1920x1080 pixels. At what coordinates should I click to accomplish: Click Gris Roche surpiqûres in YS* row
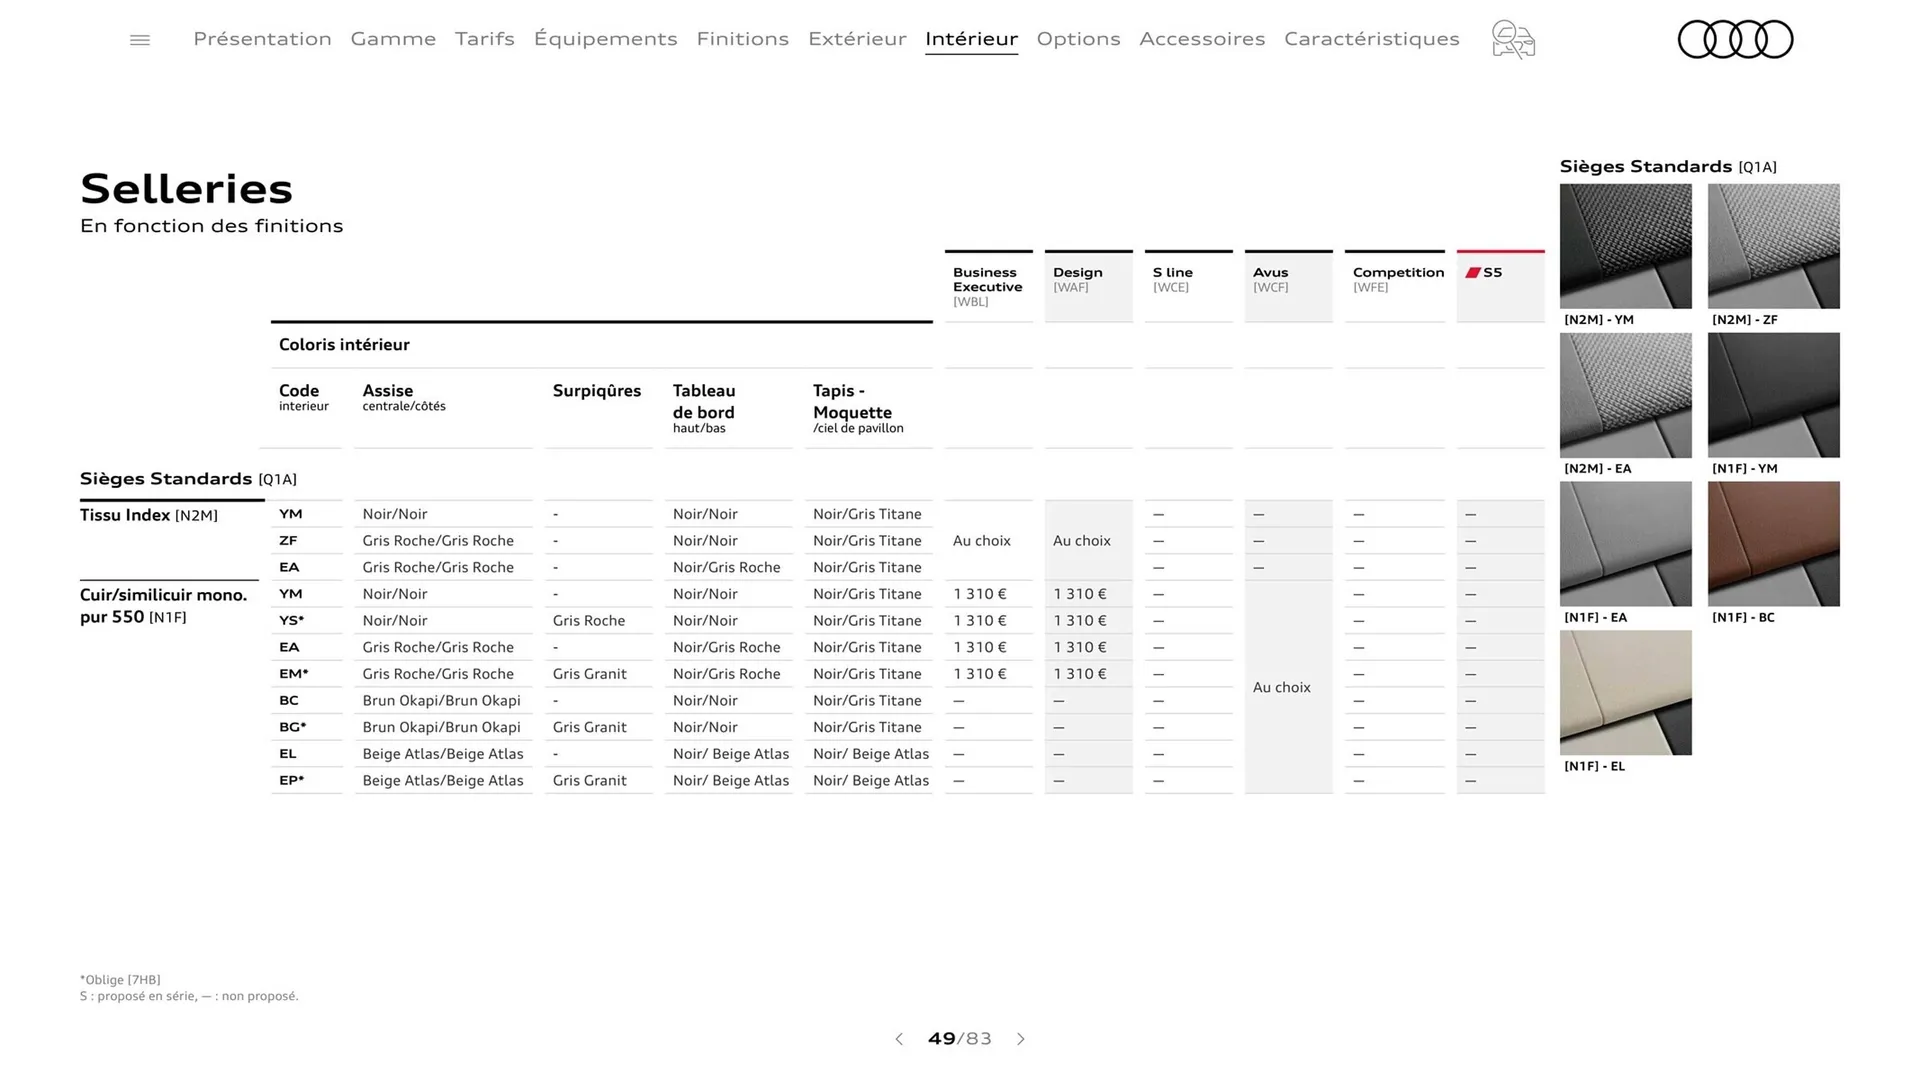pyautogui.click(x=589, y=621)
